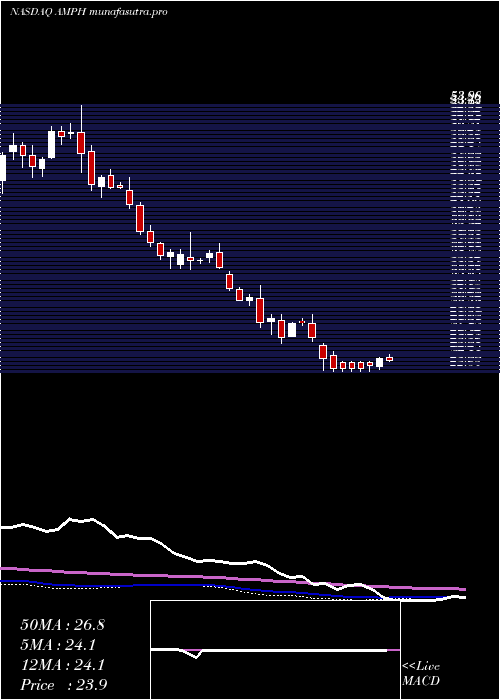
Task: Click the 50MA : 26.8 value
Action: tap(62, 625)
